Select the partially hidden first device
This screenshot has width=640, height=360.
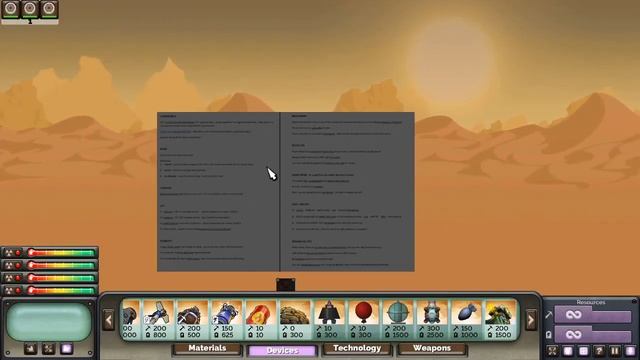(x=131, y=320)
